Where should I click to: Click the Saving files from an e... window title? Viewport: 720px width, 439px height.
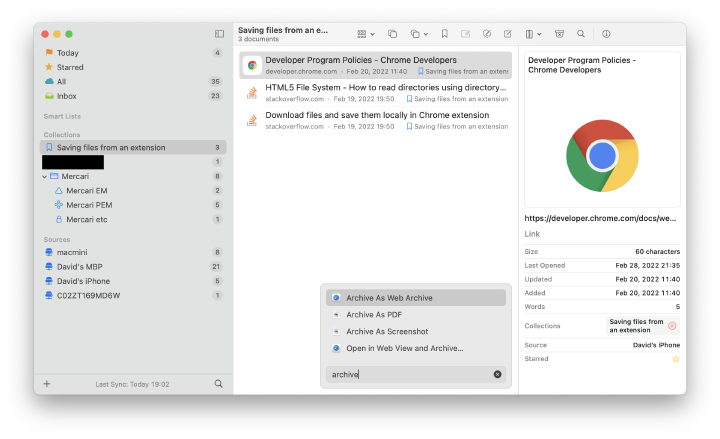283,30
